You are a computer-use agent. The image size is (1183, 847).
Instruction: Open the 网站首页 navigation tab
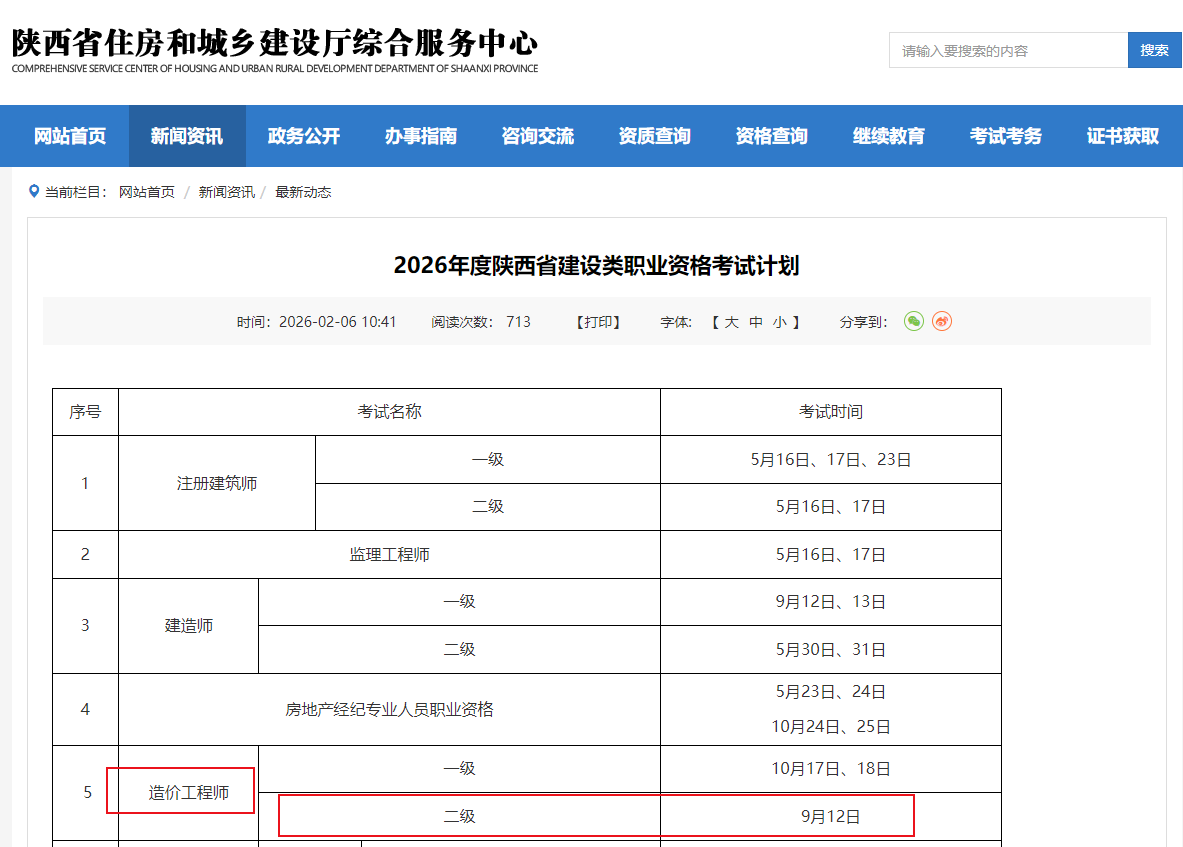pyautogui.click(x=69, y=135)
